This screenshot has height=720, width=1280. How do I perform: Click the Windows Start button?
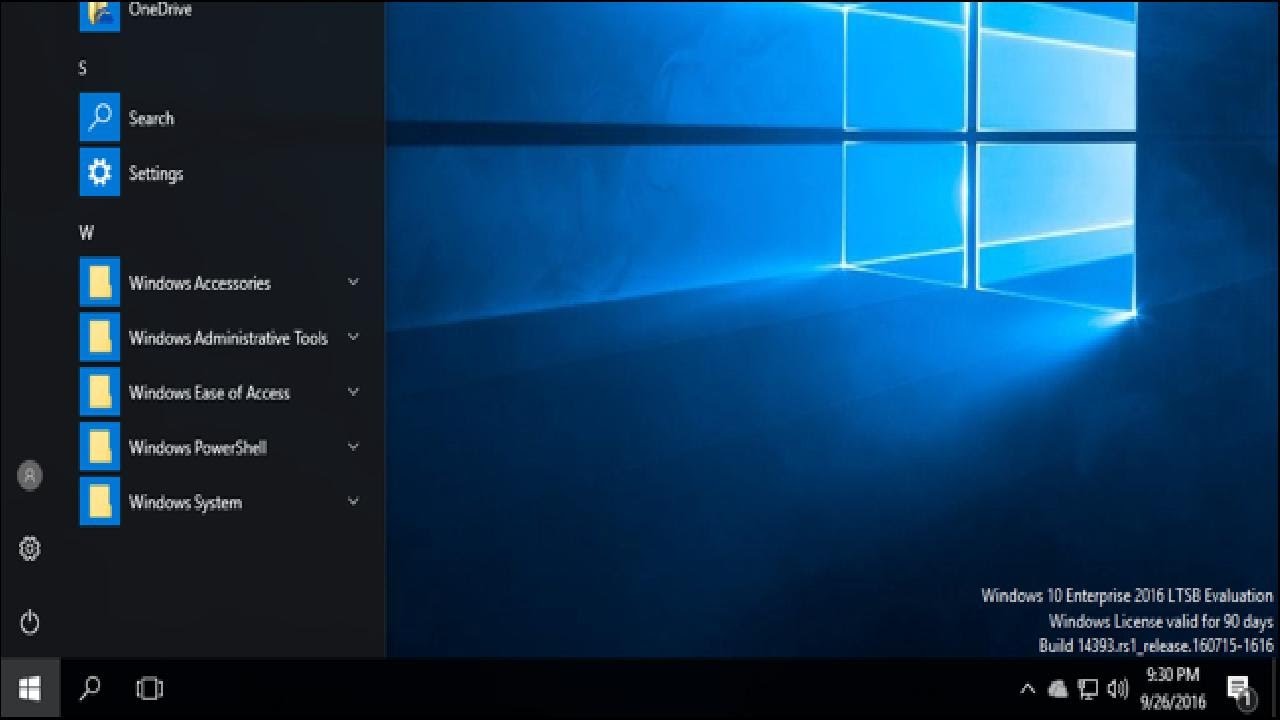pos(29,689)
